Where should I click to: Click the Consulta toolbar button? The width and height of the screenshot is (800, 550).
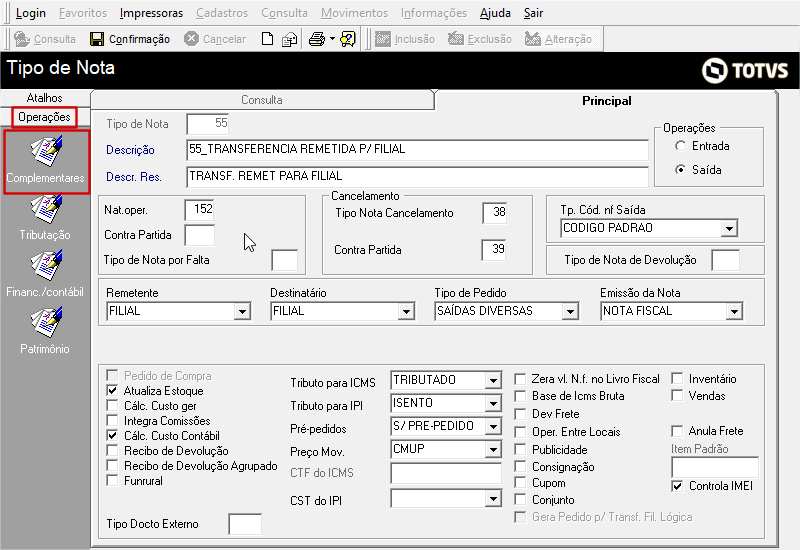44,39
